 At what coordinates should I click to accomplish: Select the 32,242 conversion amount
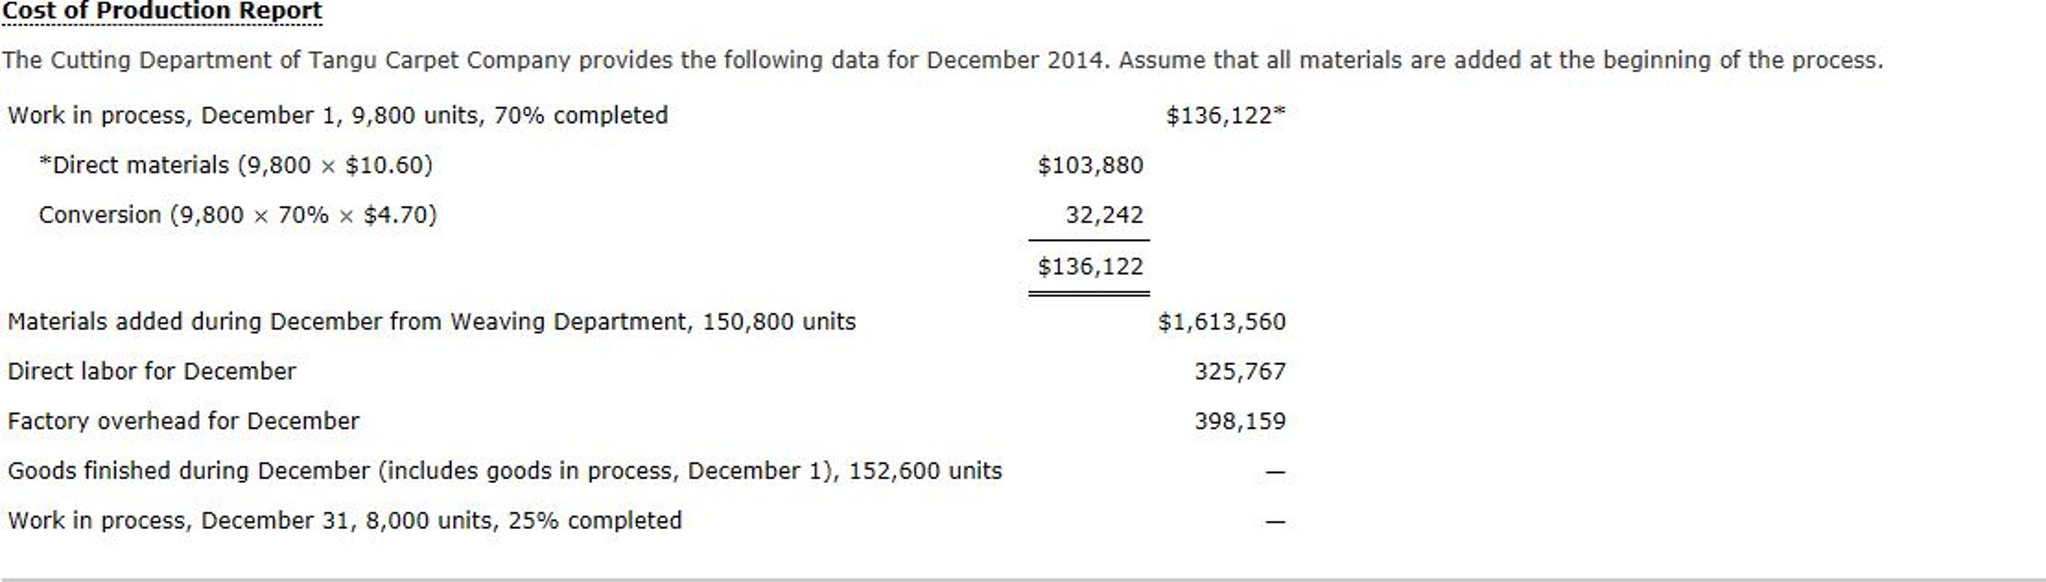coord(1104,215)
